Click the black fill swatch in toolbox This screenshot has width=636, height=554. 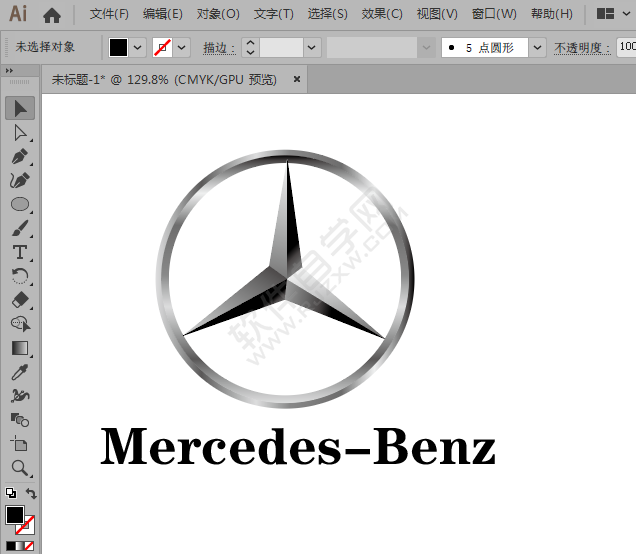(15, 515)
